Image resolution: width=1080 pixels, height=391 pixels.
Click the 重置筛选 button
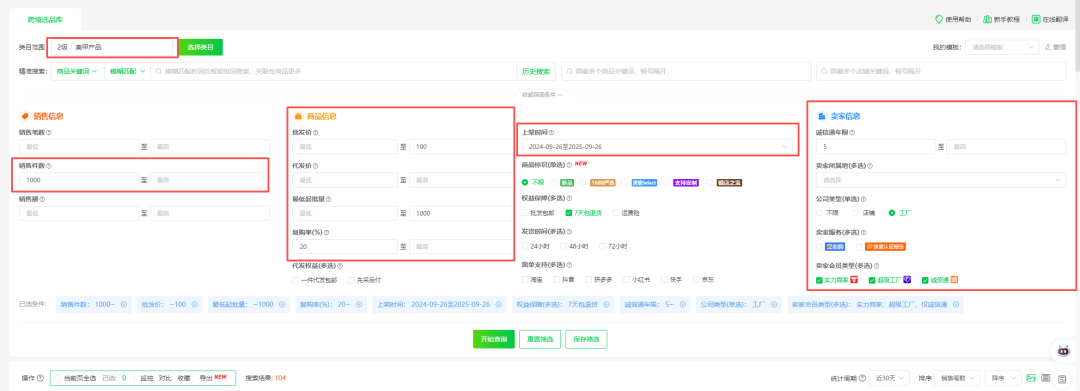[x=540, y=339]
